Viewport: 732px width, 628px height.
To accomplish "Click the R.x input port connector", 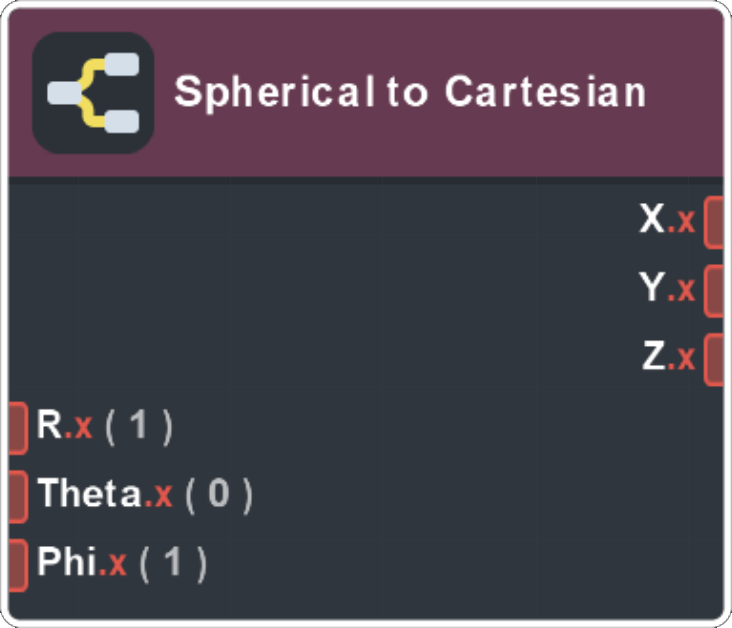I will click(x=17, y=428).
